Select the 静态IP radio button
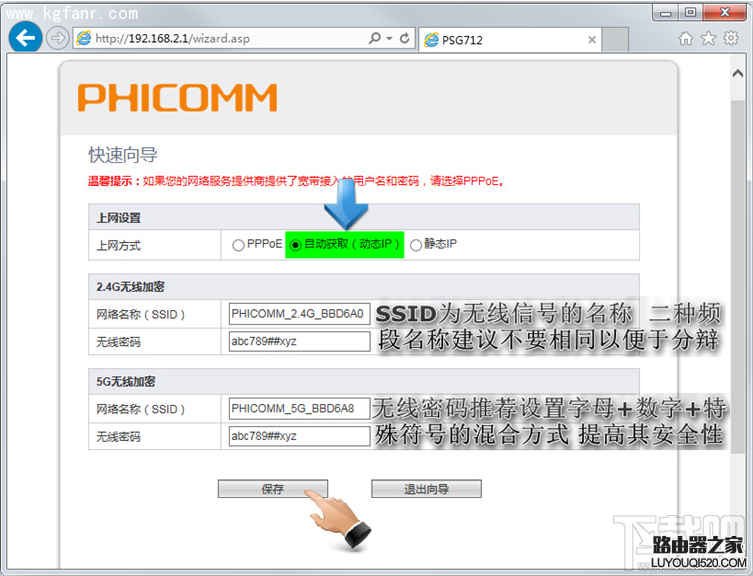The image size is (753, 576). tap(416, 245)
